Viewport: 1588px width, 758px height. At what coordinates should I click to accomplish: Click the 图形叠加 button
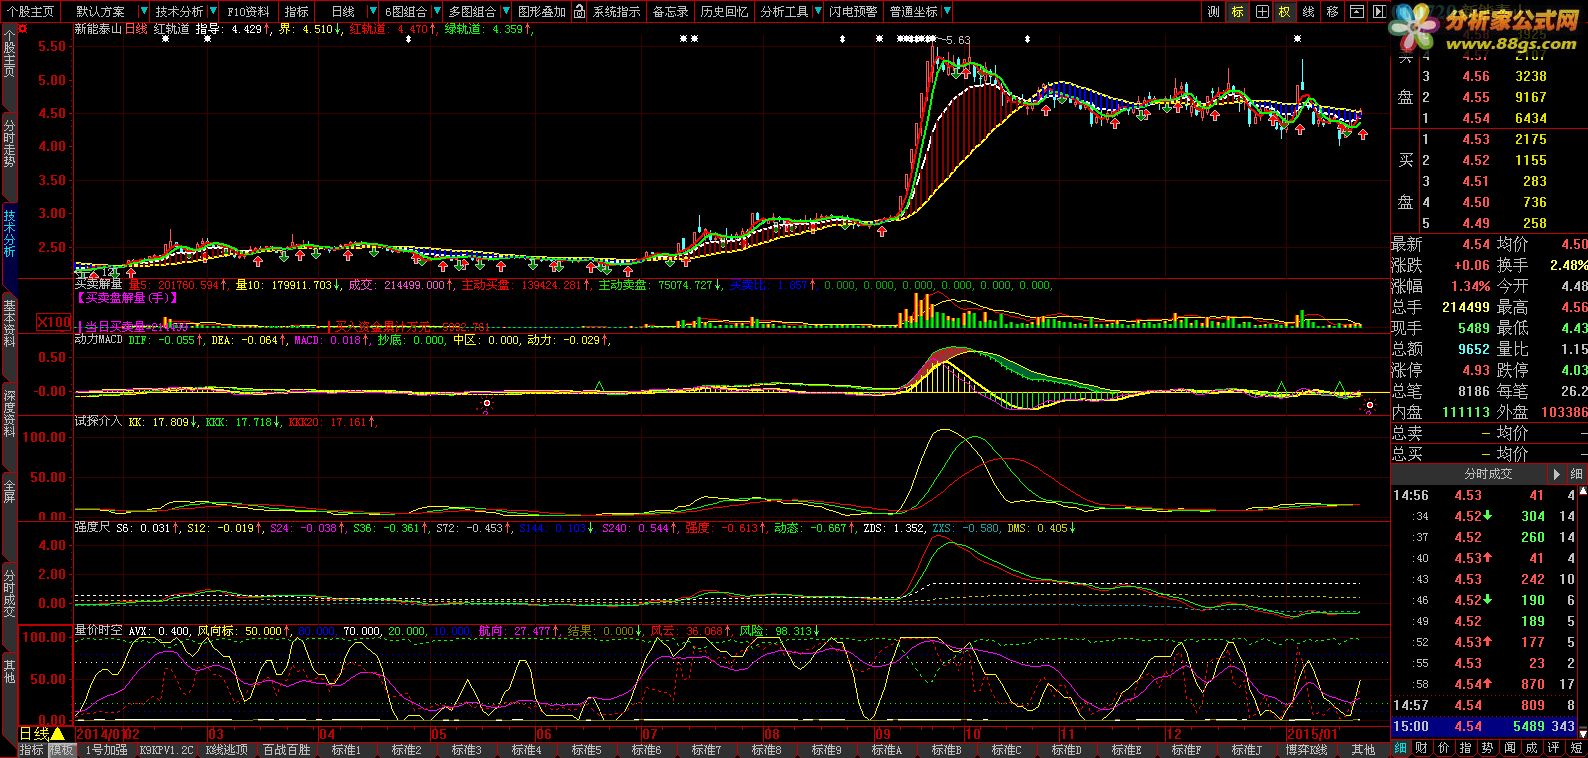click(x=542, y=12)
